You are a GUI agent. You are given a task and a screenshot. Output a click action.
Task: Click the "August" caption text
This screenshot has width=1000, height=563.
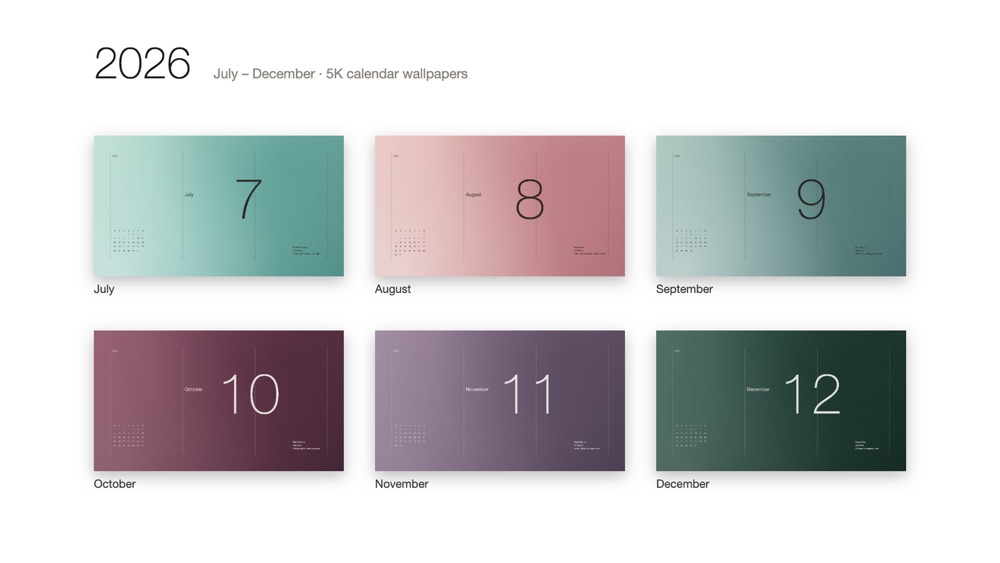393,289
